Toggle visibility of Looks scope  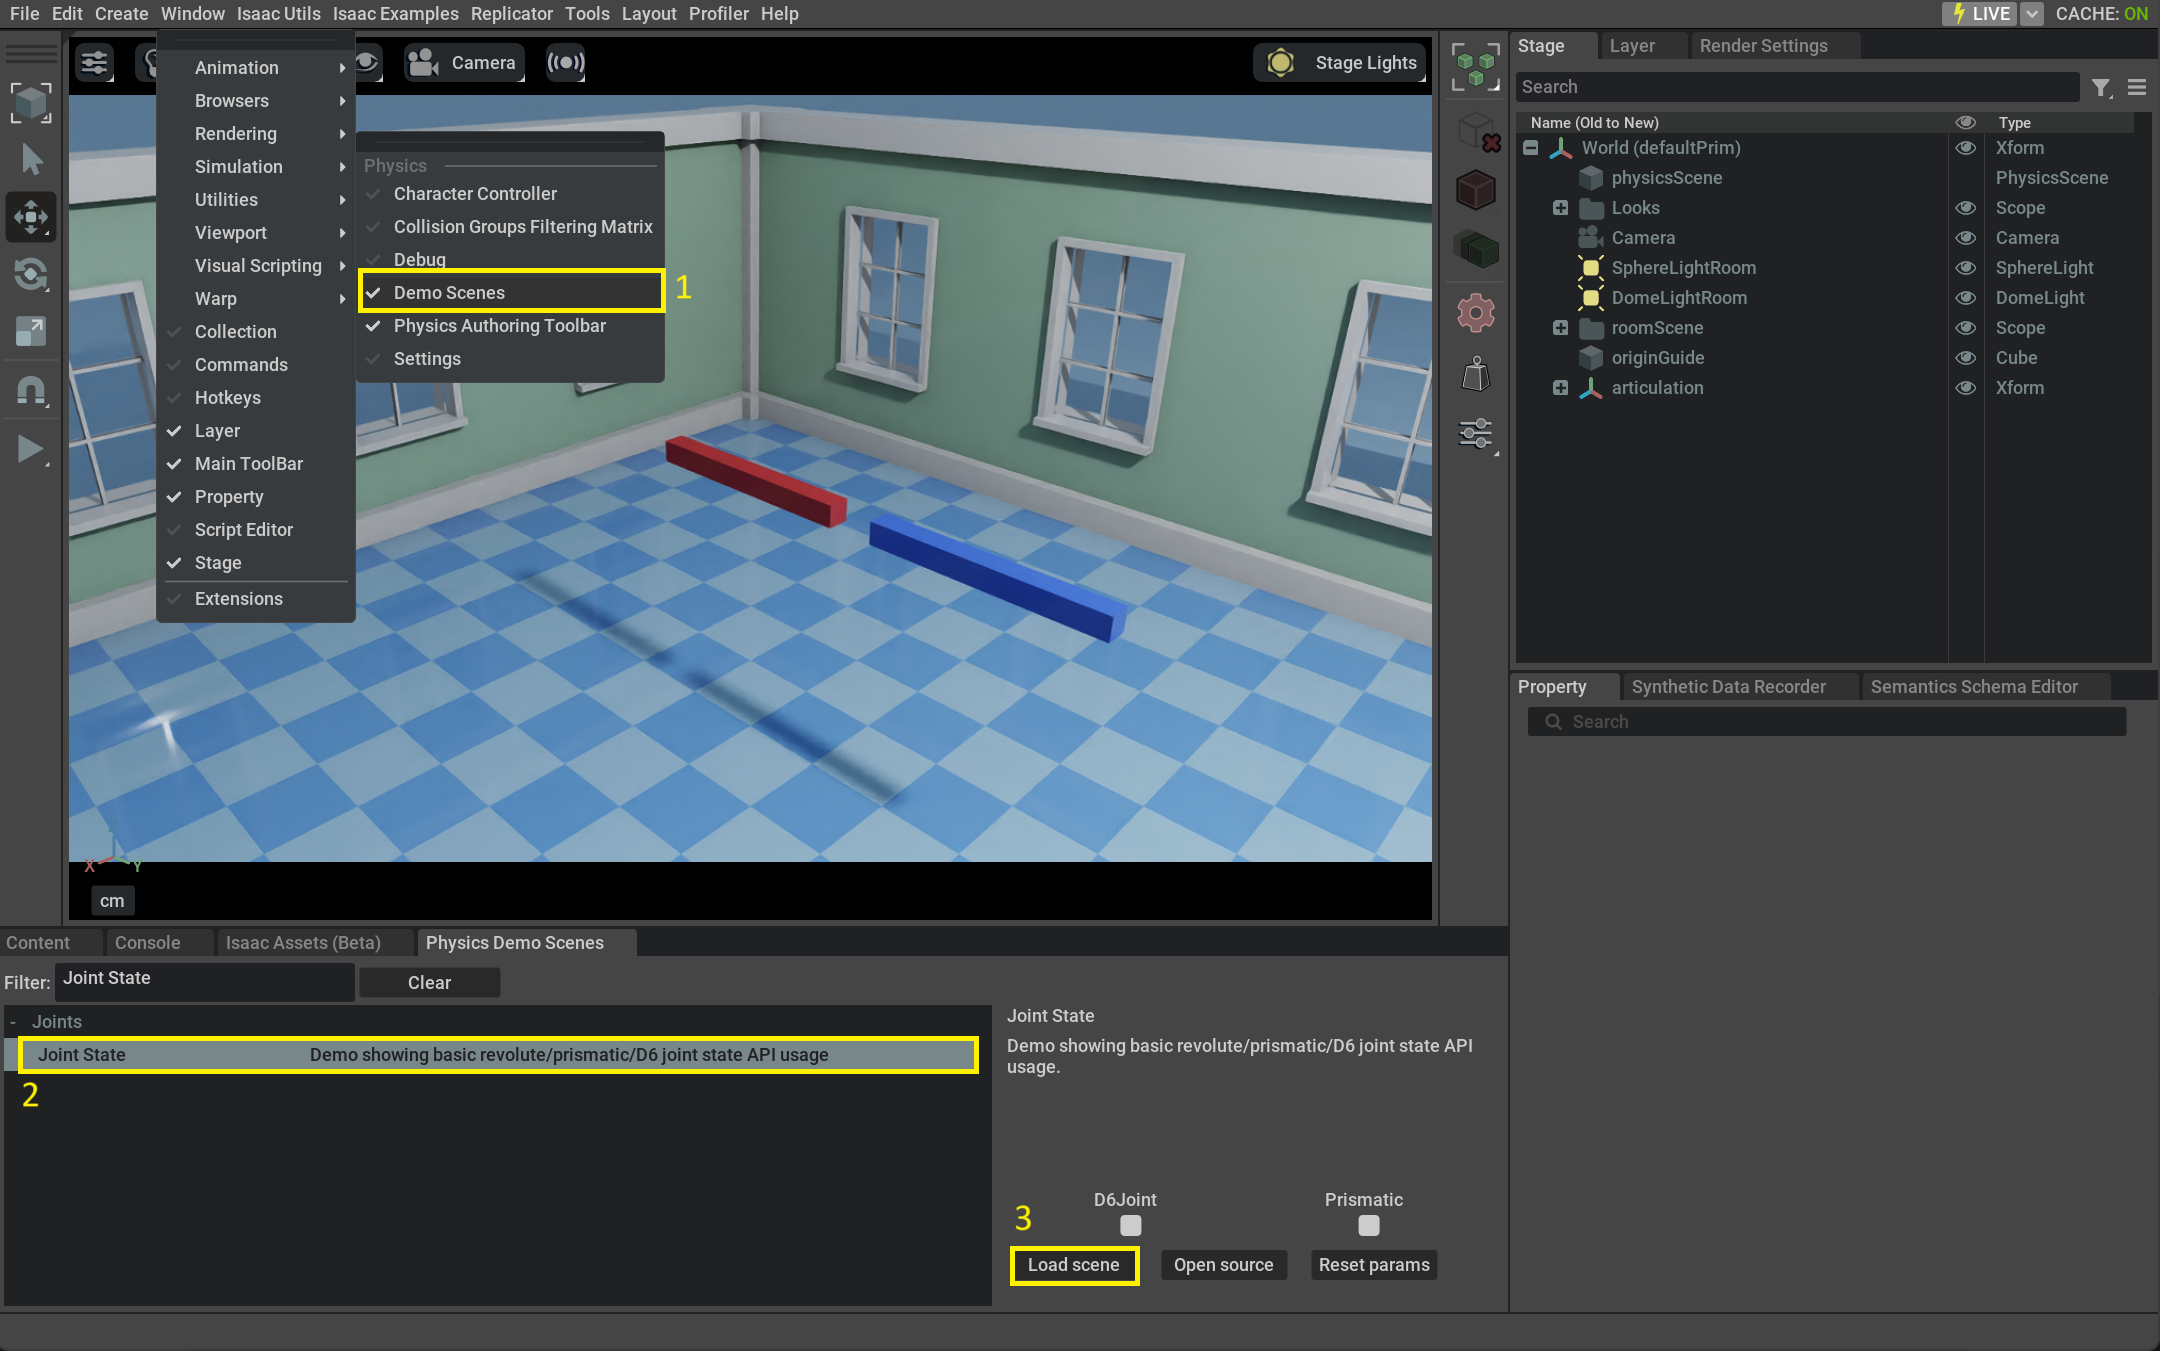pos(1965,208)
